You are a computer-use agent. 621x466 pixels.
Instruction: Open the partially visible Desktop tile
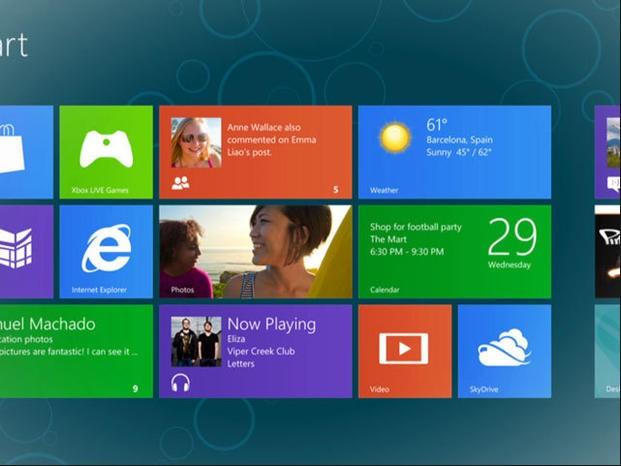(x=608, y=351)
